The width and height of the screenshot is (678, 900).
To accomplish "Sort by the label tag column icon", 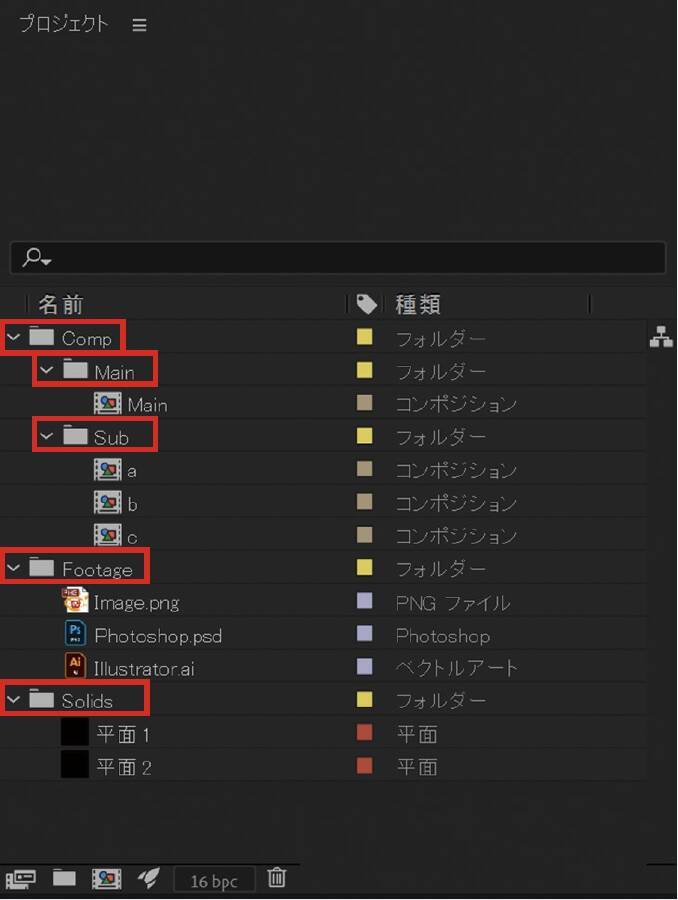I will click(x=366, y=304).
